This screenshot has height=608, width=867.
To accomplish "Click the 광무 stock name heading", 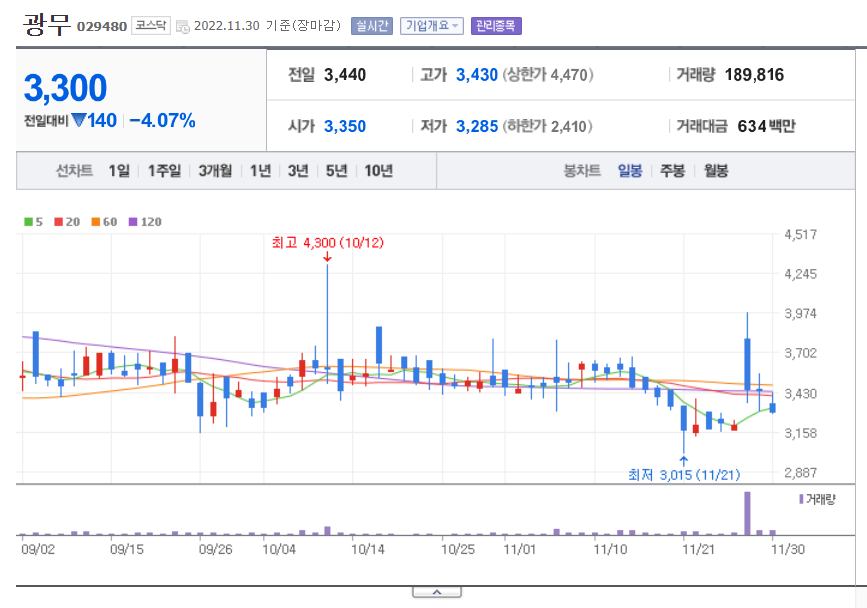I will (x=46, y=25).
